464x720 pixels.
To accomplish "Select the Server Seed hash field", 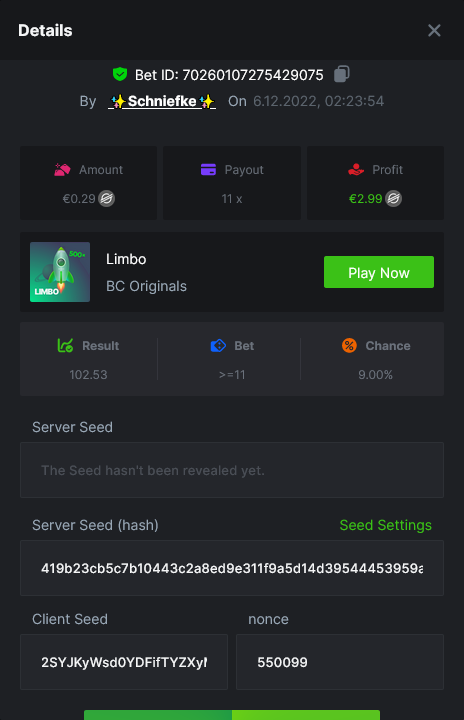I will pos(232,568).
